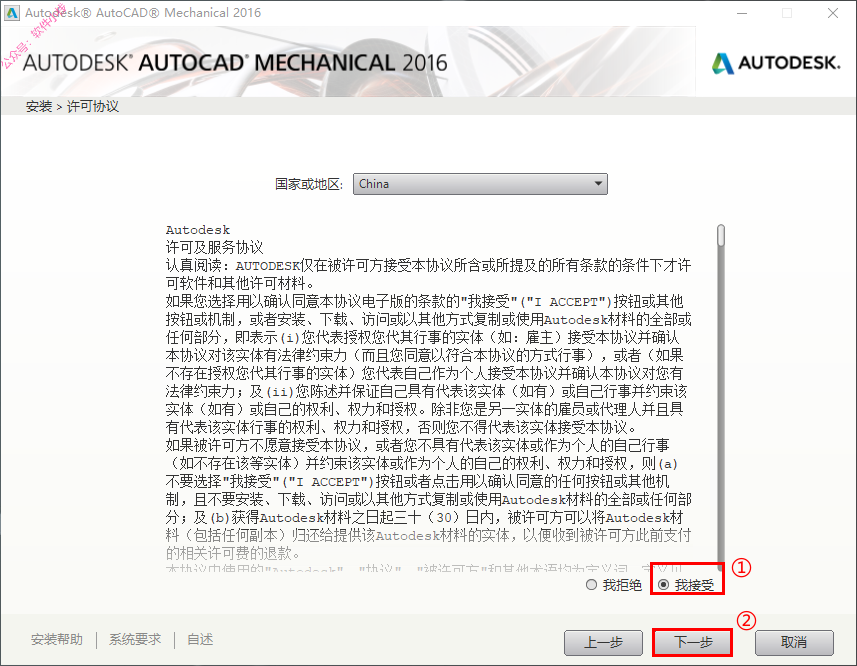This screenshot has height=666, width=857.
Task: Click the AutoCAD app icon in title bar
Action: (11, 13)
